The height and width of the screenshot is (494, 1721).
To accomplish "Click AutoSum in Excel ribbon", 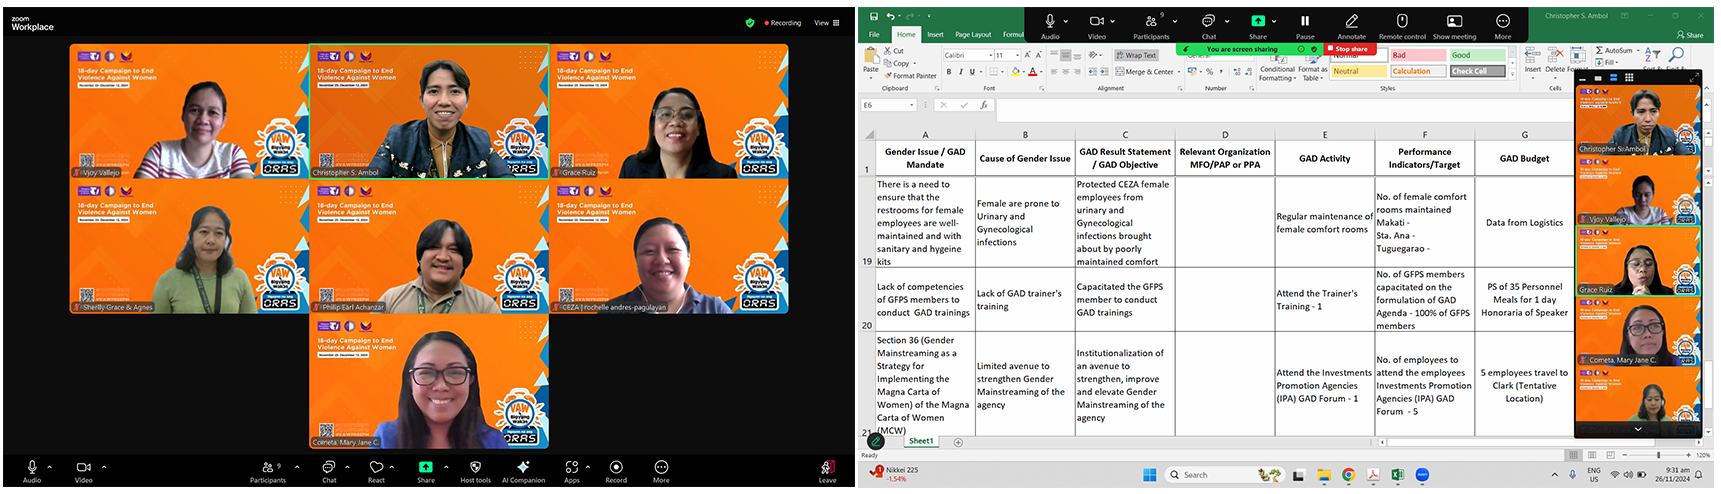I will [1613, 50].
